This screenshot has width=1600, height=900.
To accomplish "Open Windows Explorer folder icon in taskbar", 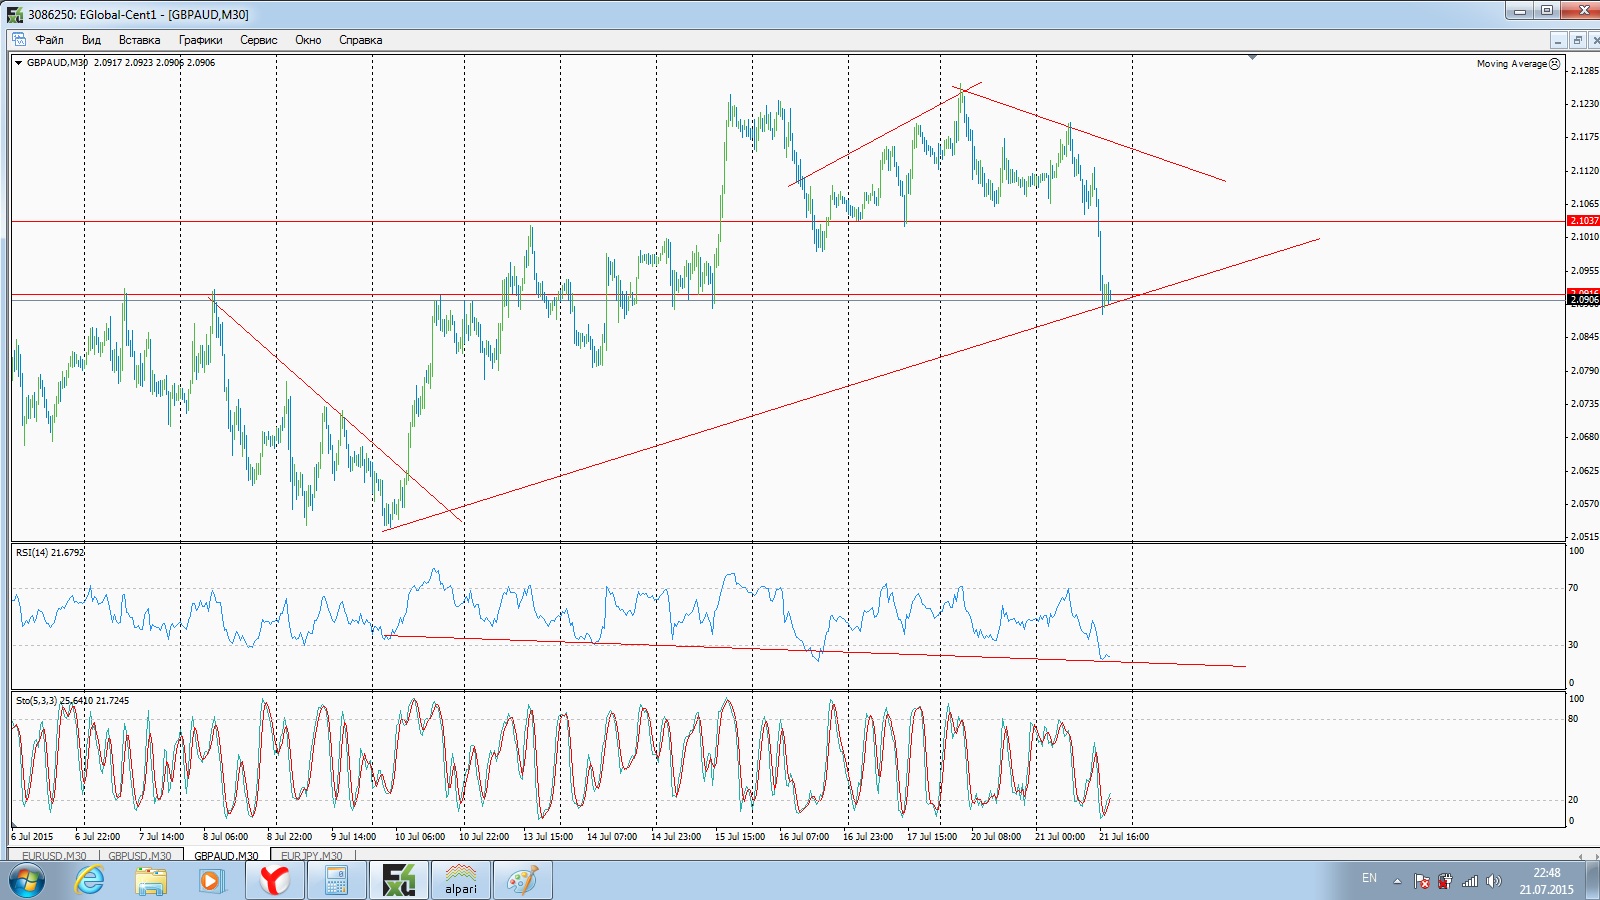I will pos(151,881).
